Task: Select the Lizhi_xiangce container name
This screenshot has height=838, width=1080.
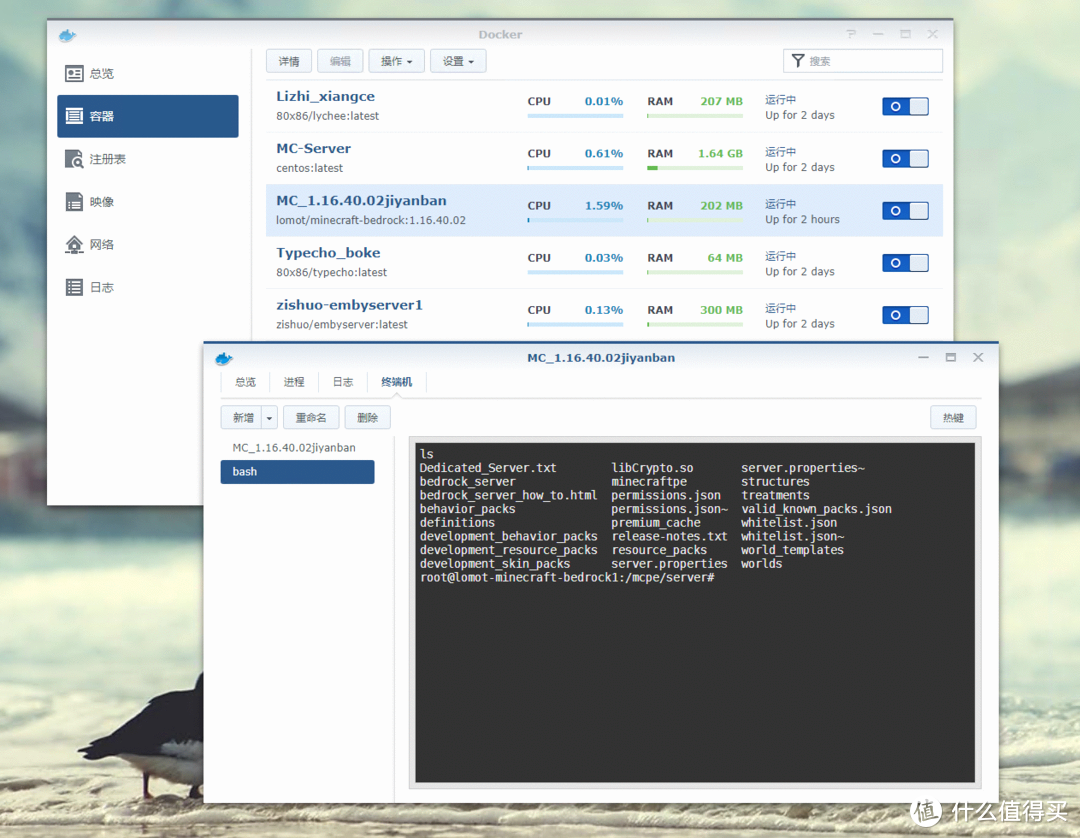Action: pyautogui.click(x=326, y=96)
